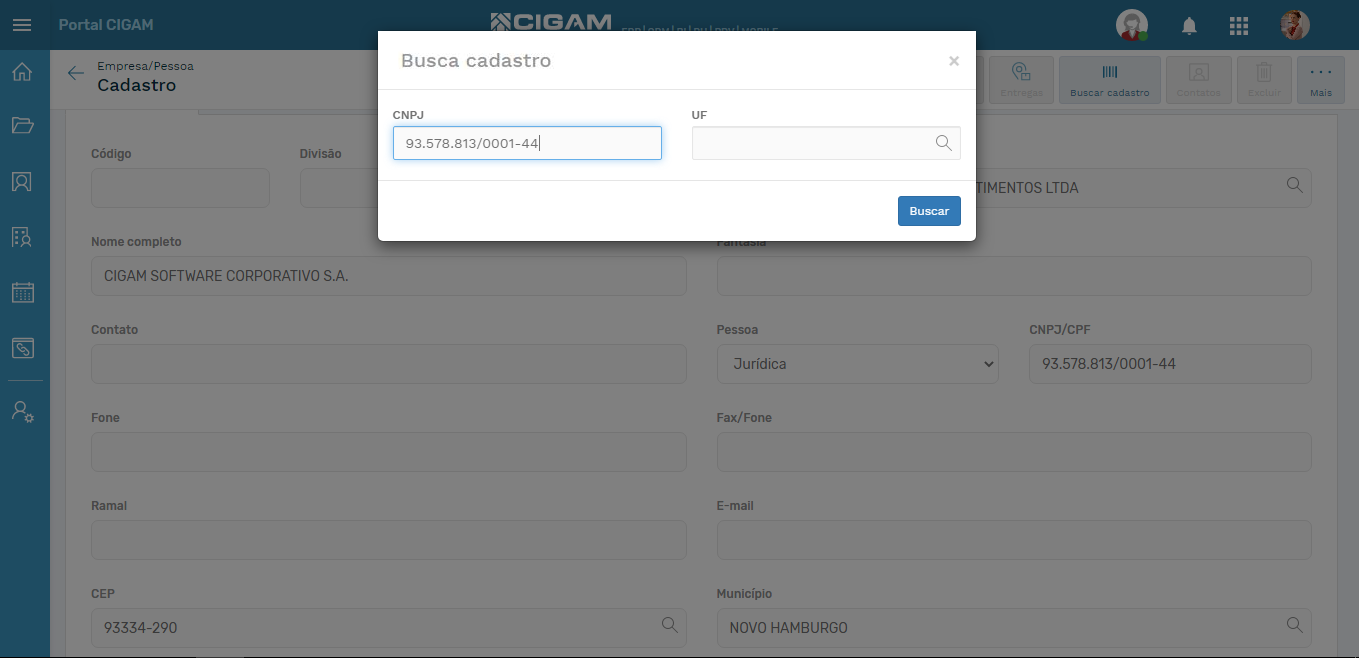Click the back arrow beside Cadastro

[75, 73]
